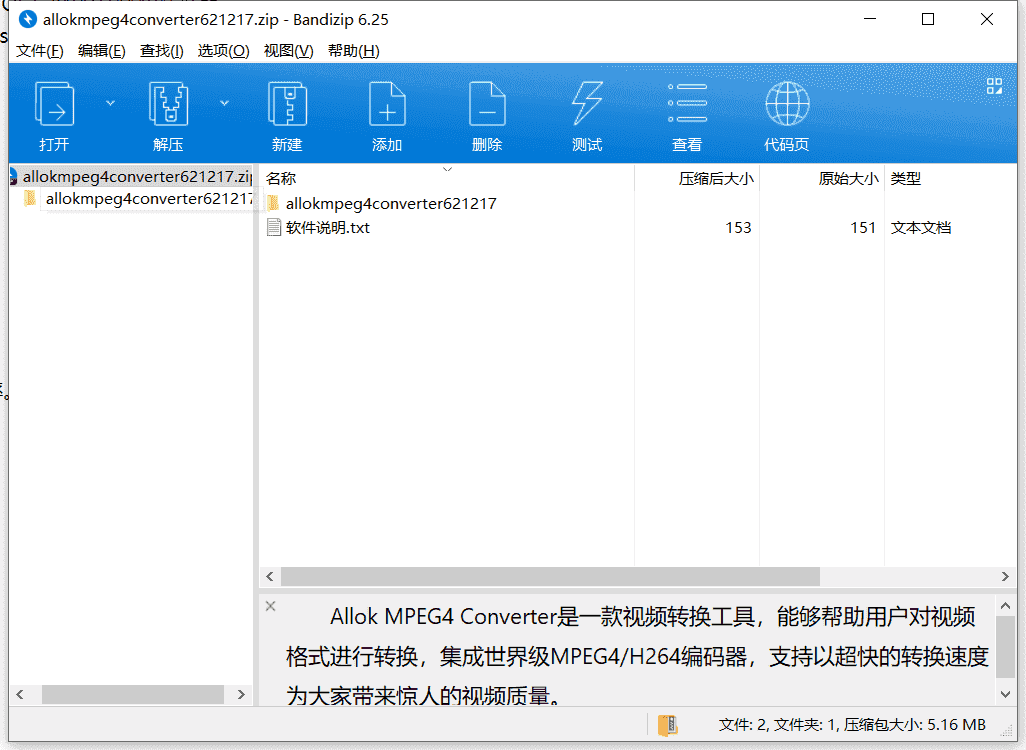This screenshot has height=750, width=1026.
Task: Maximize the Bandizip window
Action: click(928, 20)
